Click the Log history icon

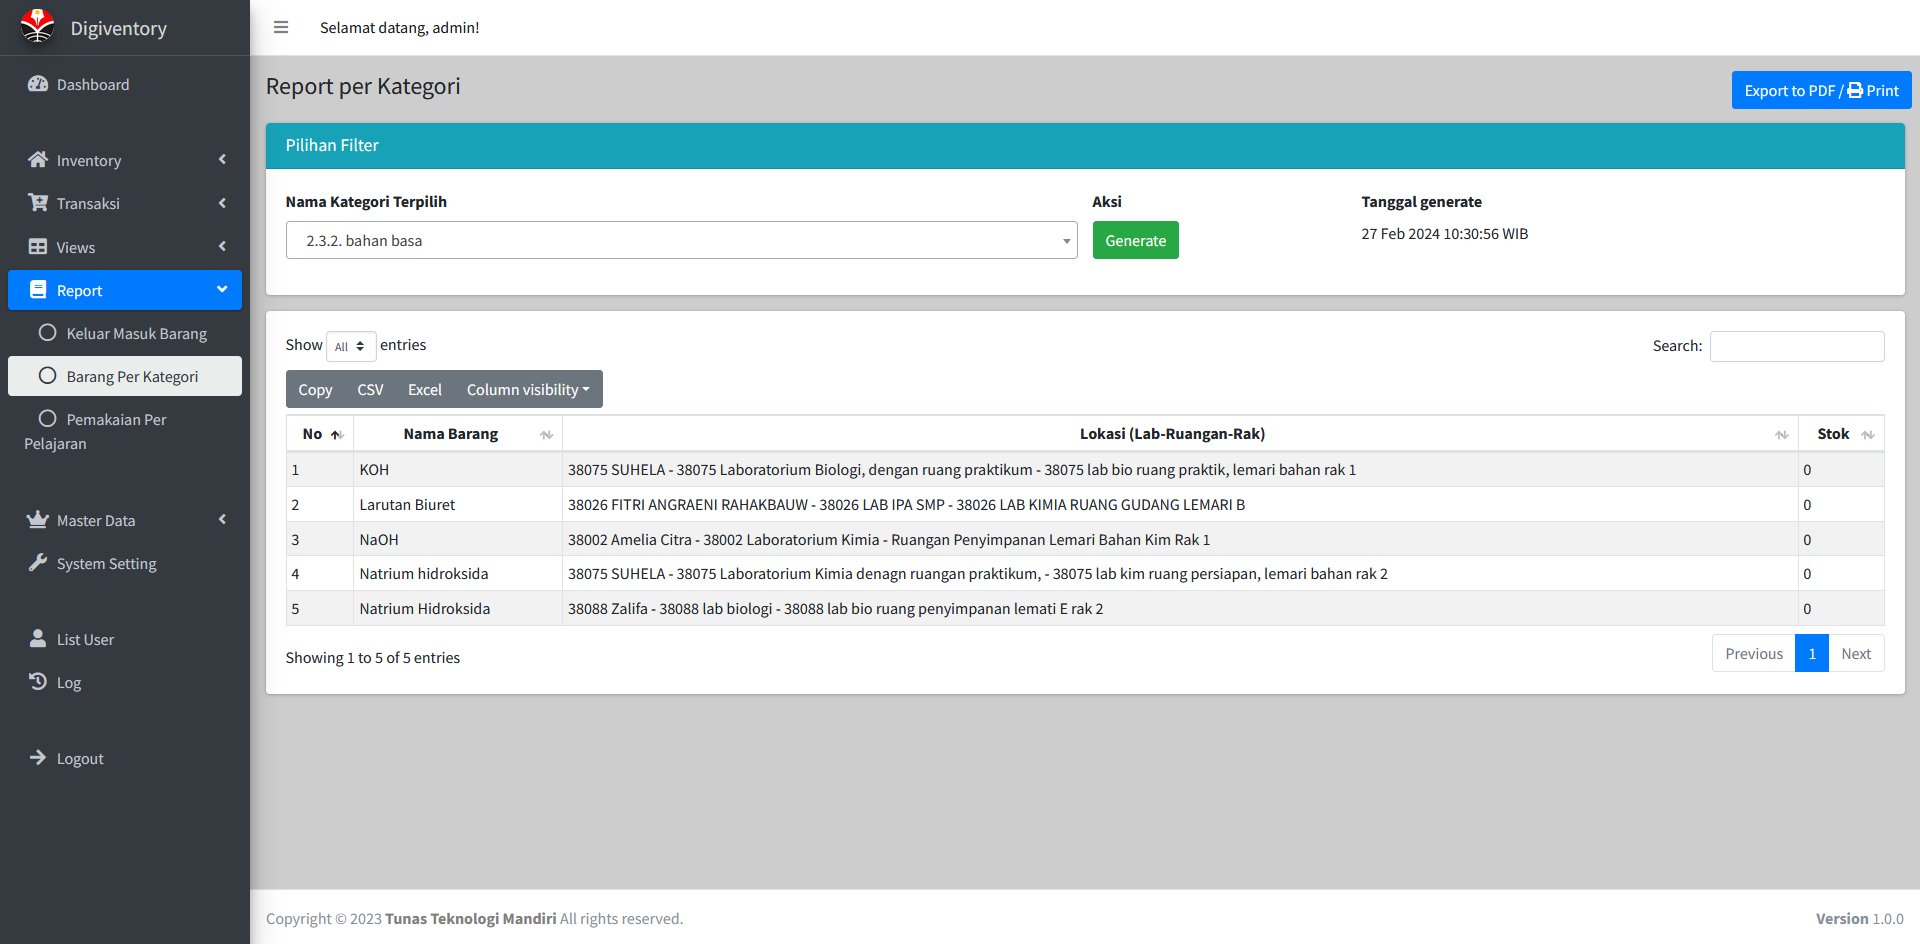pyautogui.click(x=38, y=682)
